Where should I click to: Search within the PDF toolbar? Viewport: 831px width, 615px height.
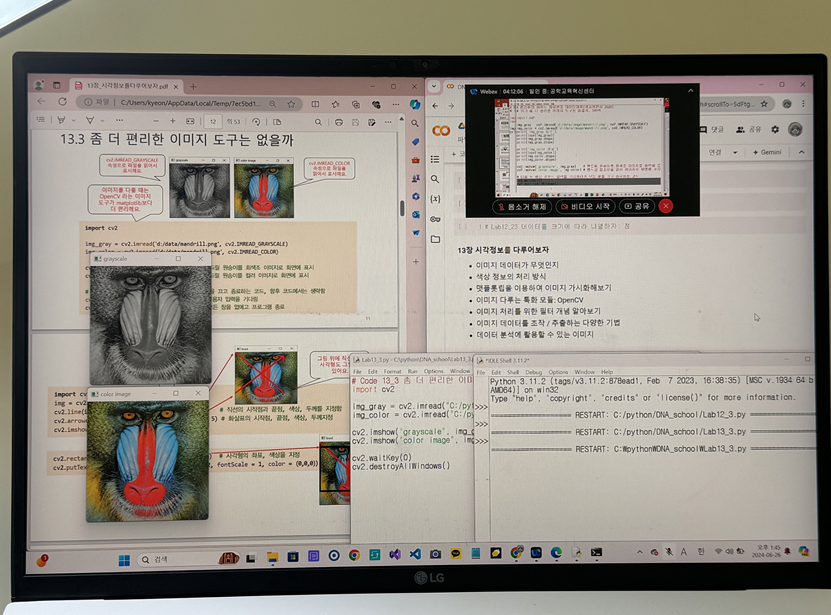pyautogui.click(x=318, y=122)
